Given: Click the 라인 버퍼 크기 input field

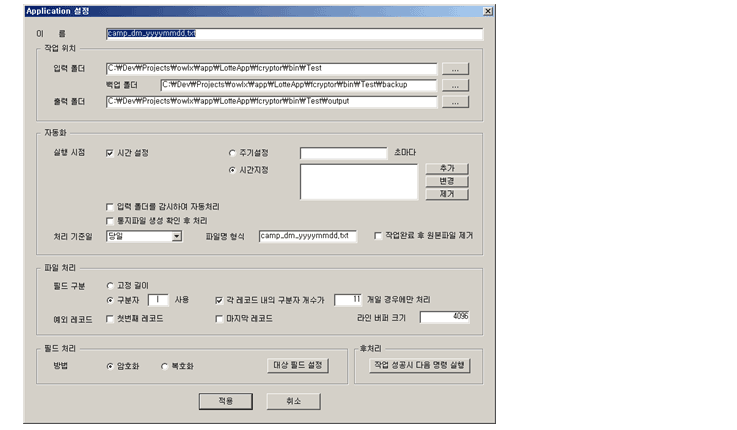Looking at the screenshot, I should [x=445, y=317].
